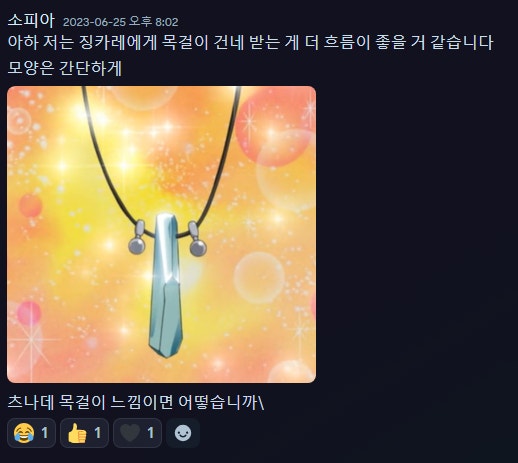
Task: Click the right silver bead on the necklace
Action: [x=198, y=248]
